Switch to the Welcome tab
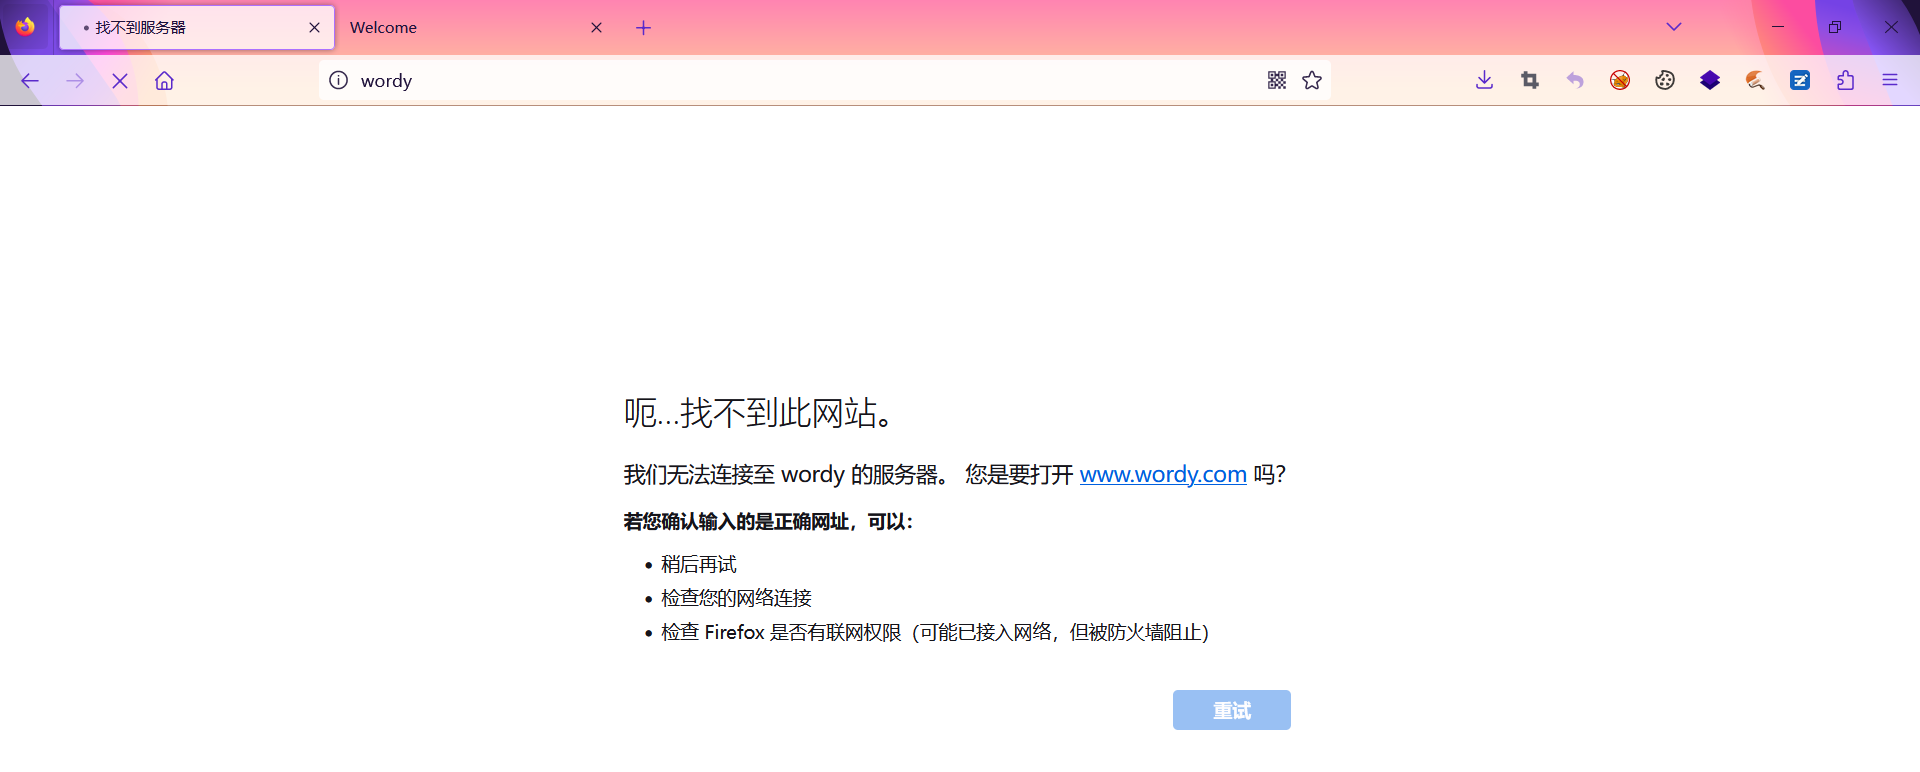This screenshot has height=772, width=1920. (x=476, y=27)
